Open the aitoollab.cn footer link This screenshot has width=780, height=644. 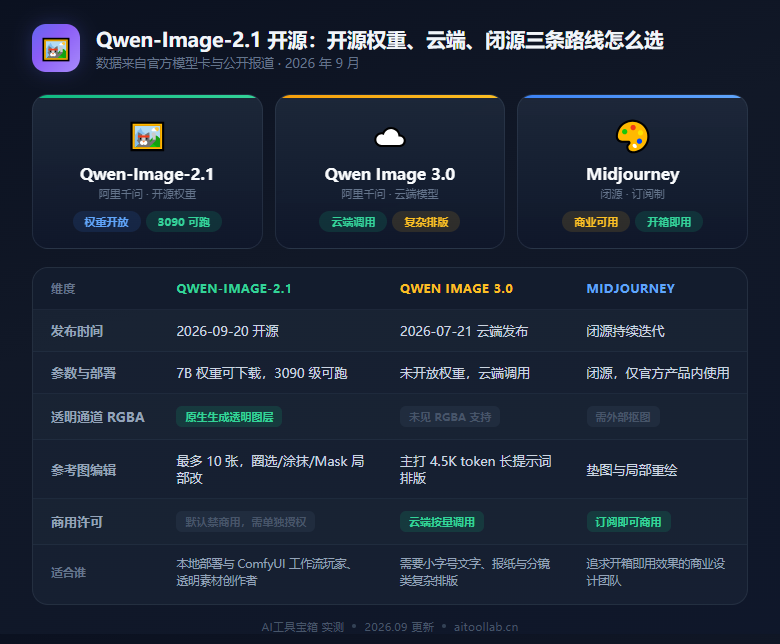(x=486, y=627)
